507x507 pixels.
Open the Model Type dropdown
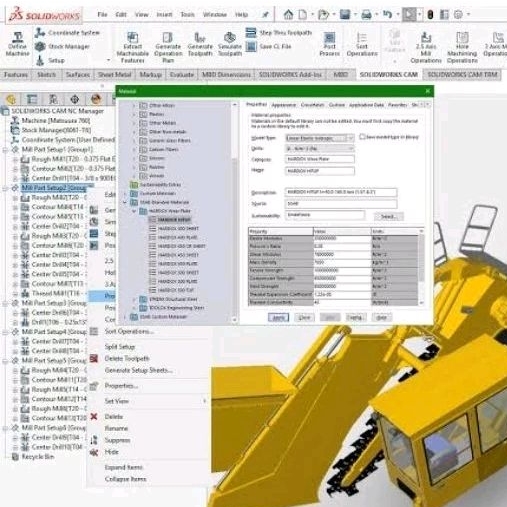click(350, 138)
